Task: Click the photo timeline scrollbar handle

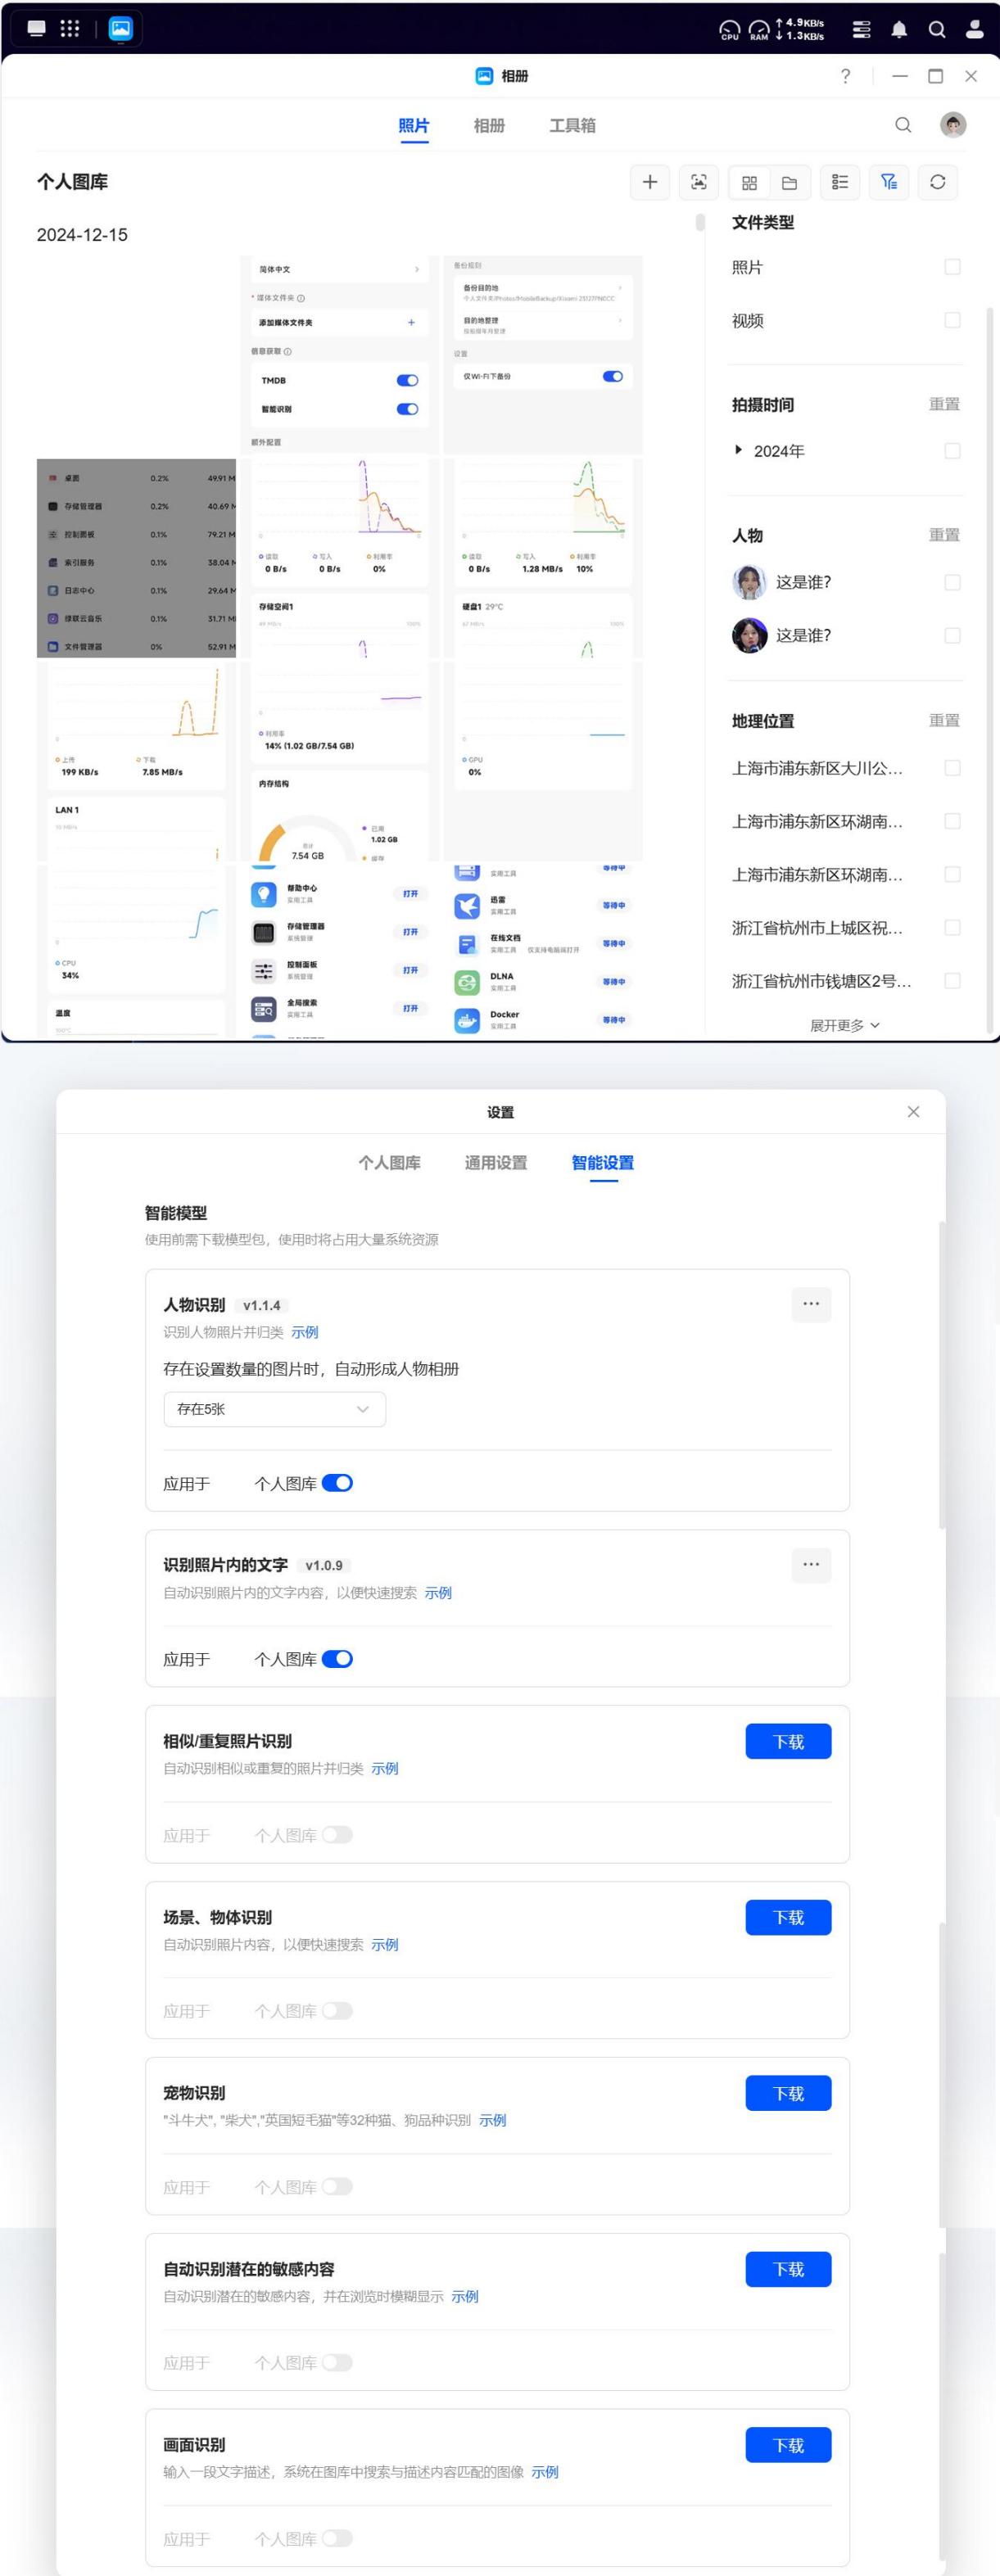Action: [x=700, y=222]
